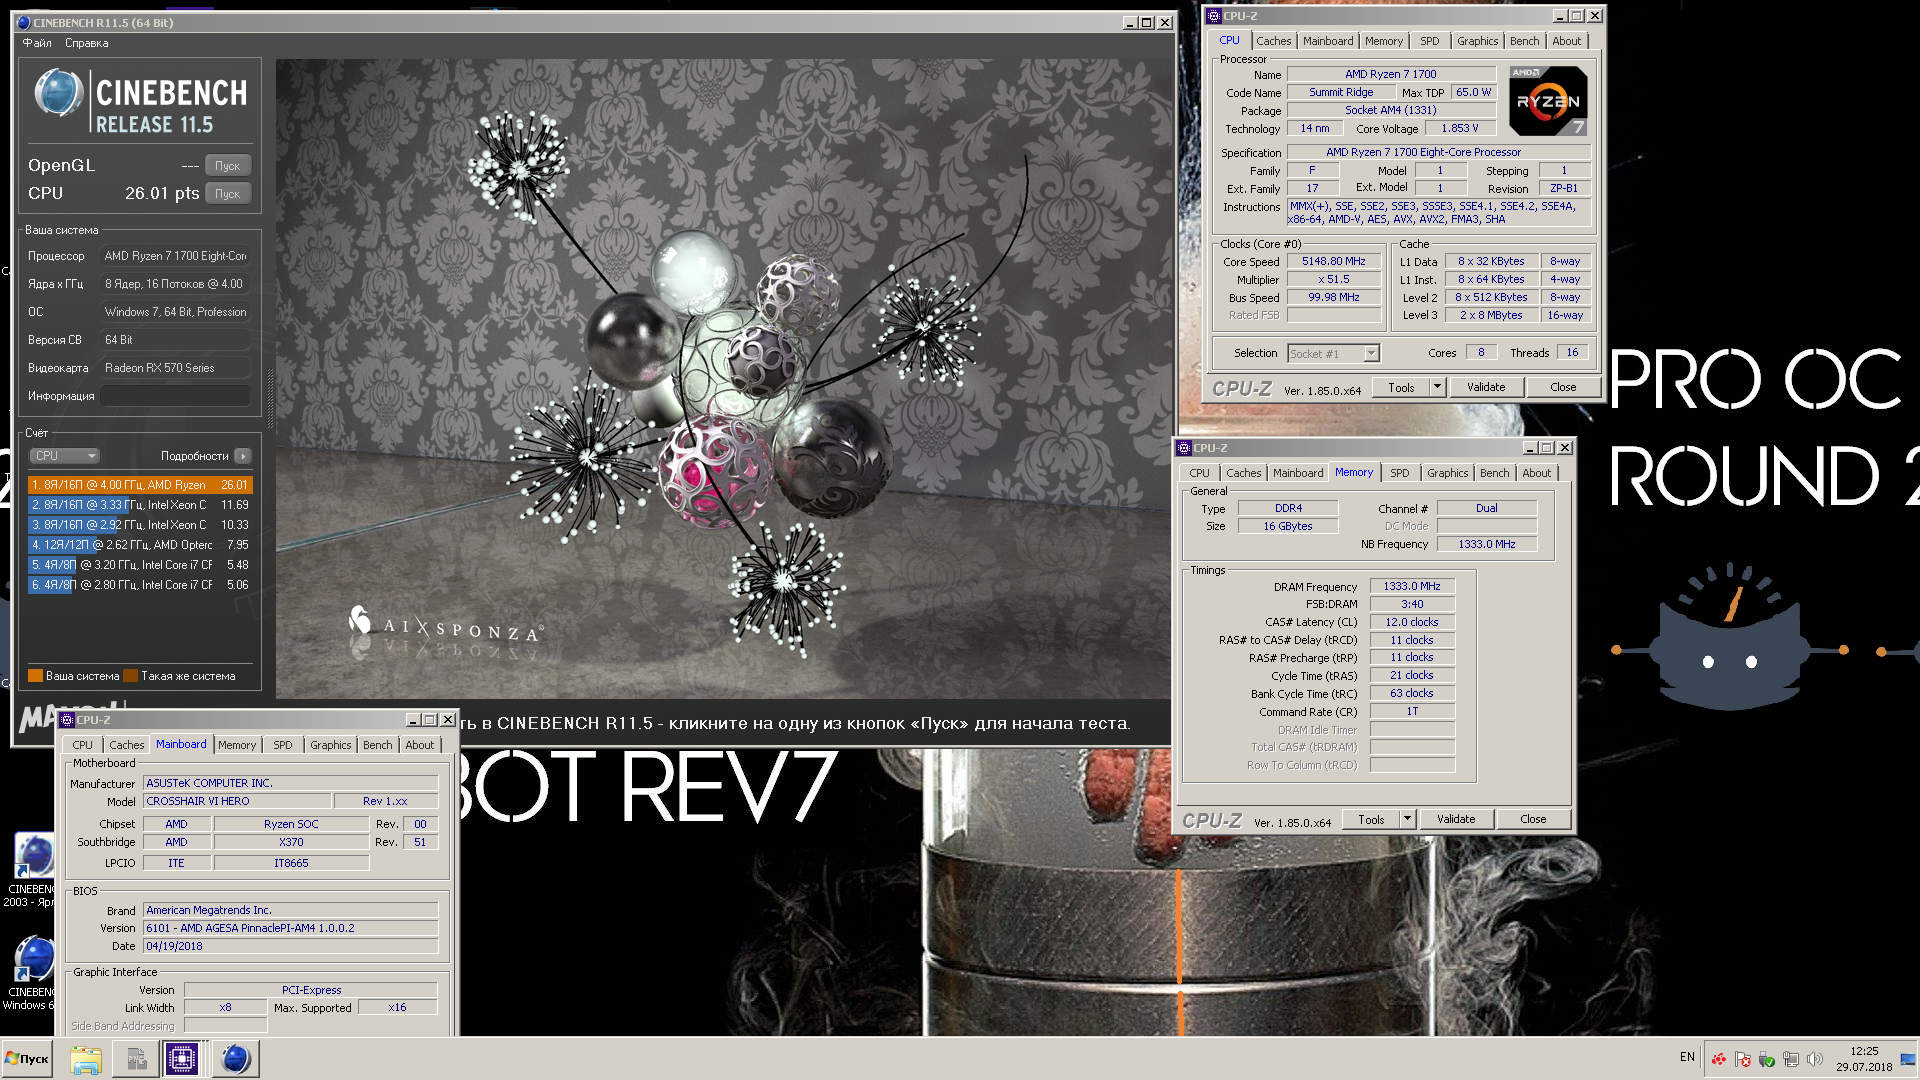Switch to CPU-Z taskbar icon
This screenshot has height=1080, width=1920.
pyautogui.click(x=182, y=1059)
